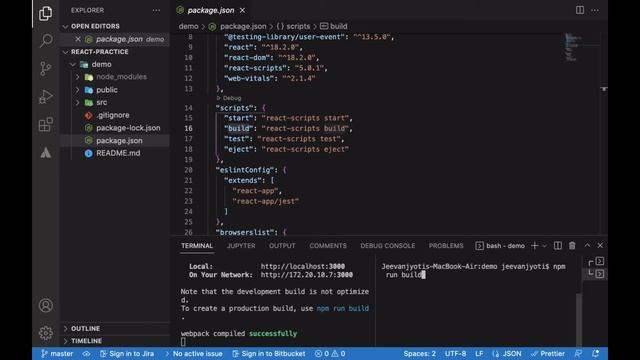This screenshot has height=360, width=640.
Task: Open Explorer more actions ellipsis
Action: [x=156, y=10]
